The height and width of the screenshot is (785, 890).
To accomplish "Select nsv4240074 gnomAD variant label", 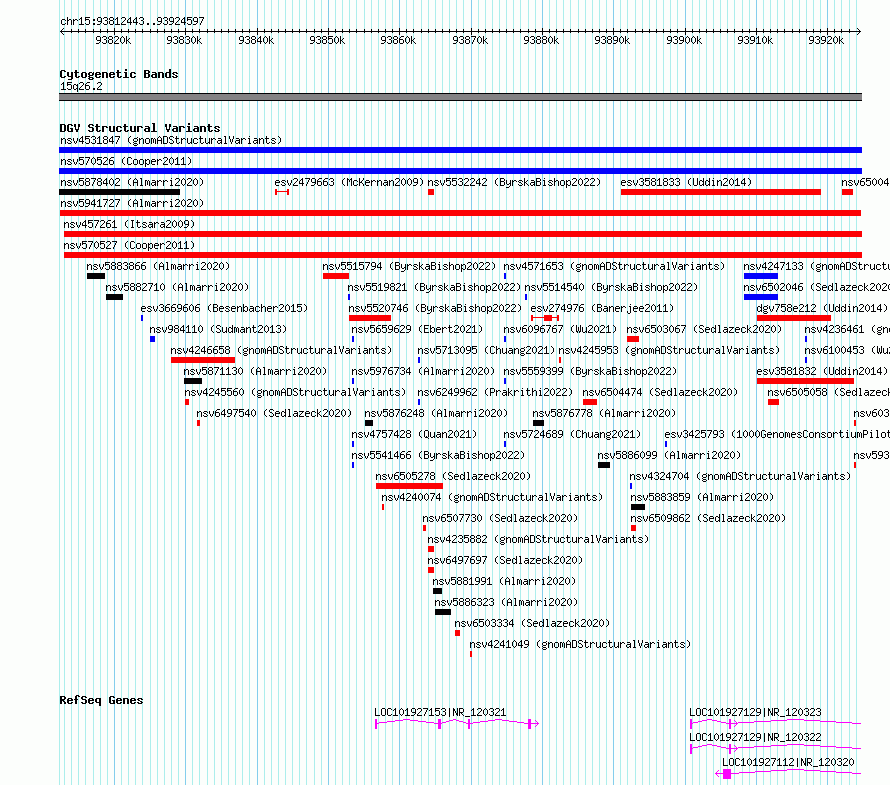I will (x=492, y=497).
